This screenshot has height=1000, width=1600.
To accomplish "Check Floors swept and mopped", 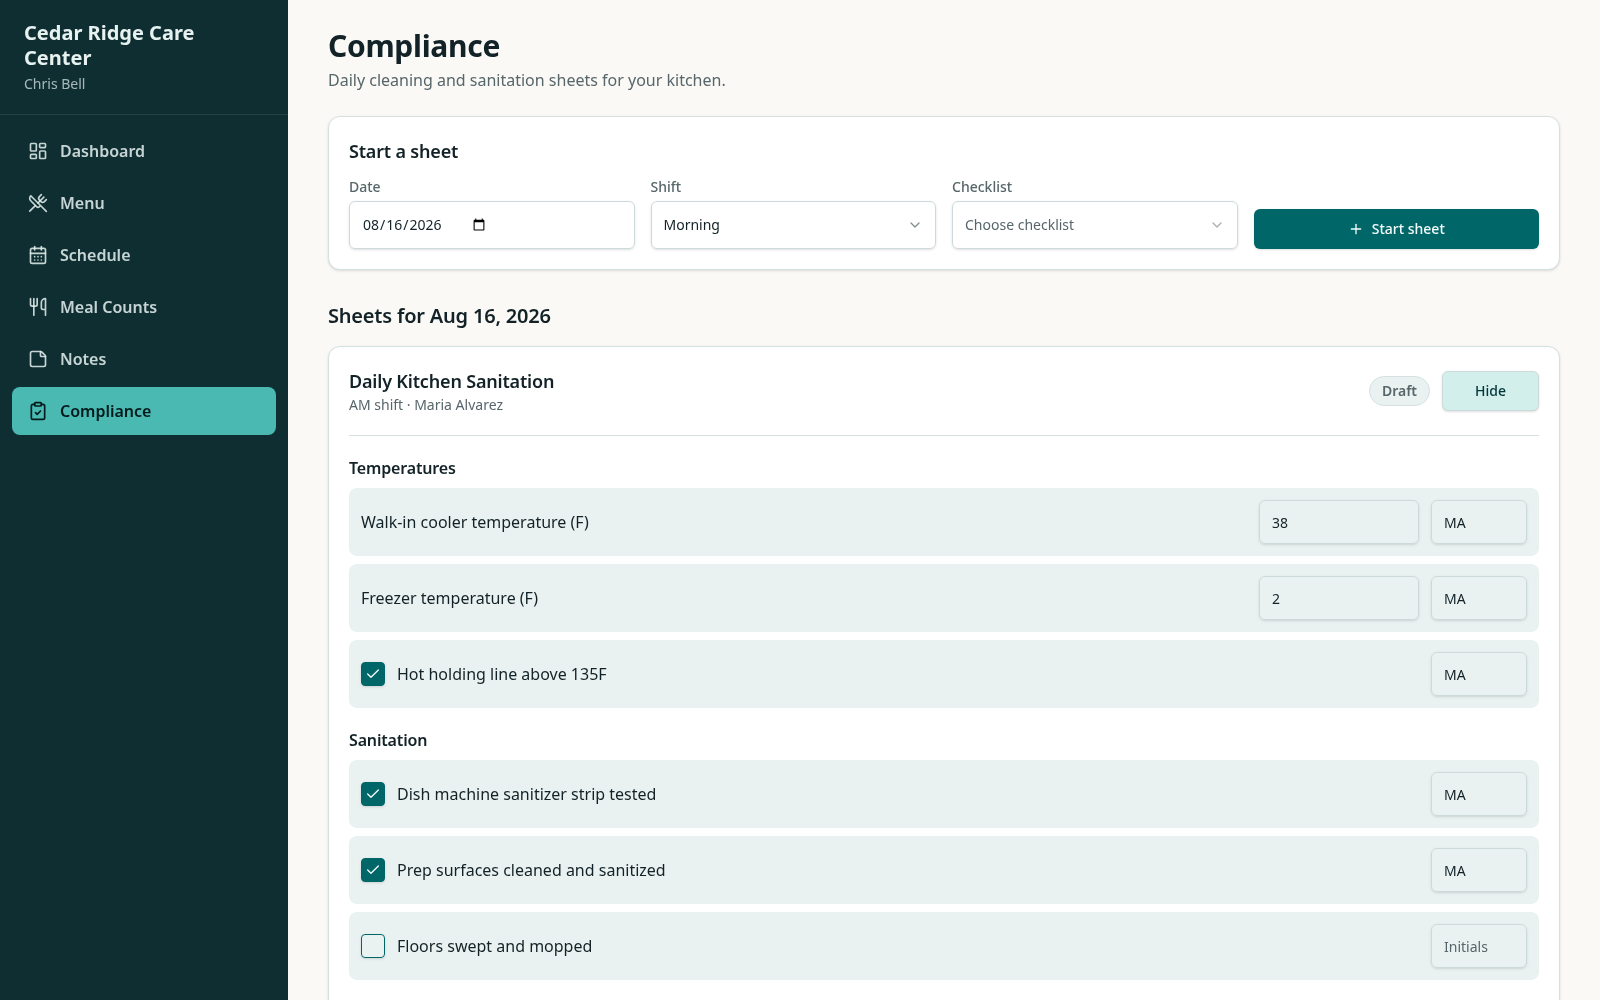I will pyautogui.click(x=373, y=946).
